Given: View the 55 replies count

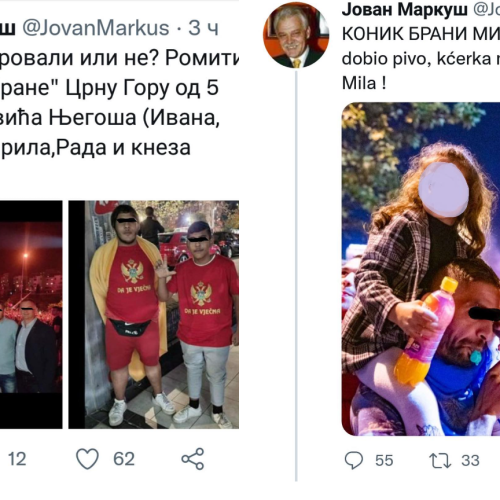Looking at the screenshot, I should [x=384, y=460].
